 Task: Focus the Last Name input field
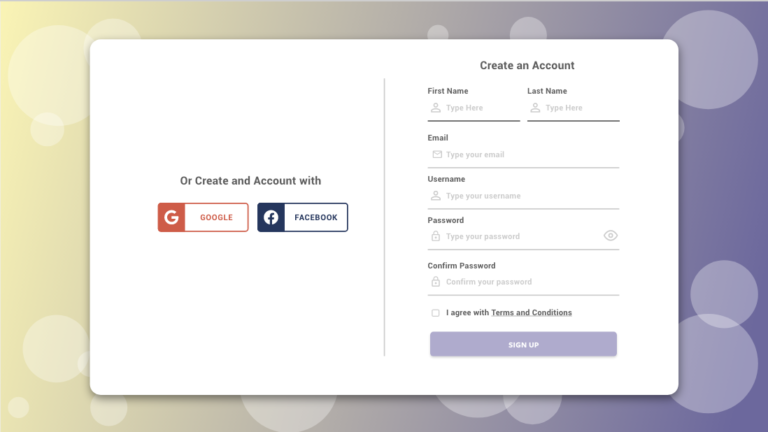(x=580, y=108)
